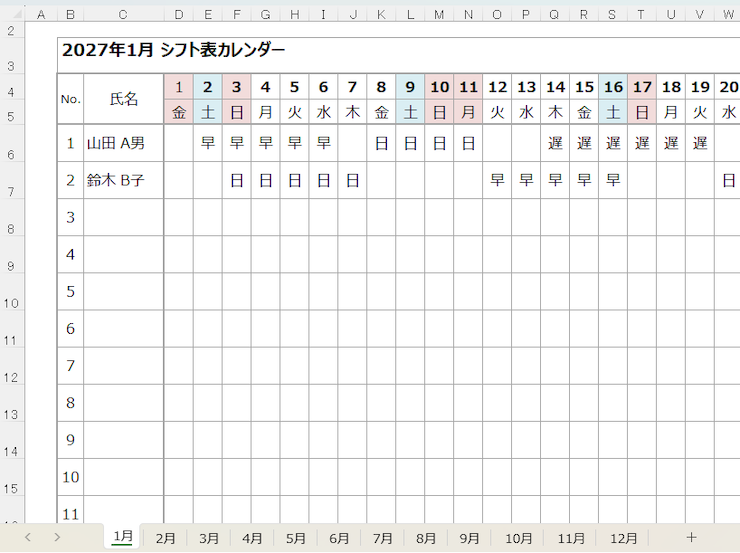
Task: Select row 10 header
Action: tap(11, 292)
